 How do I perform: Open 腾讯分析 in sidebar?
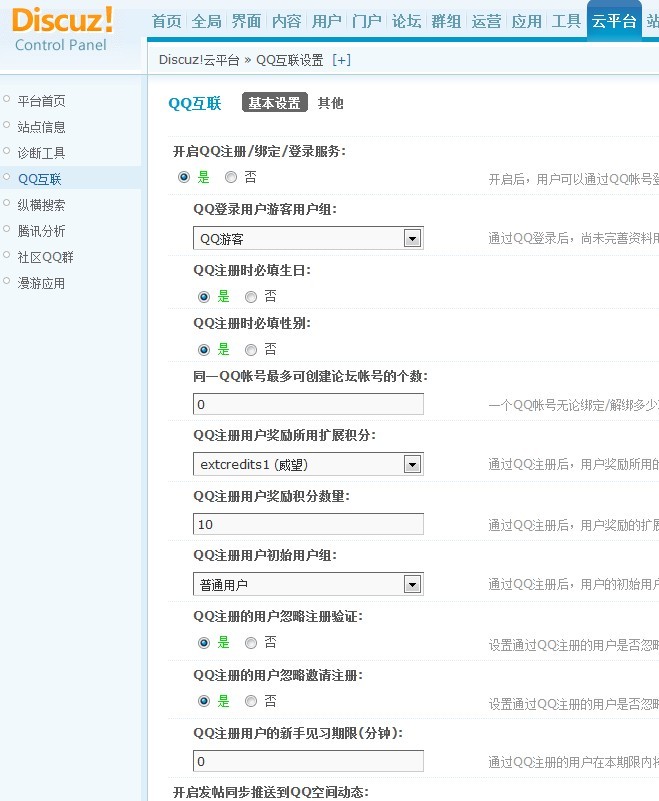click(x=41, y=231)
